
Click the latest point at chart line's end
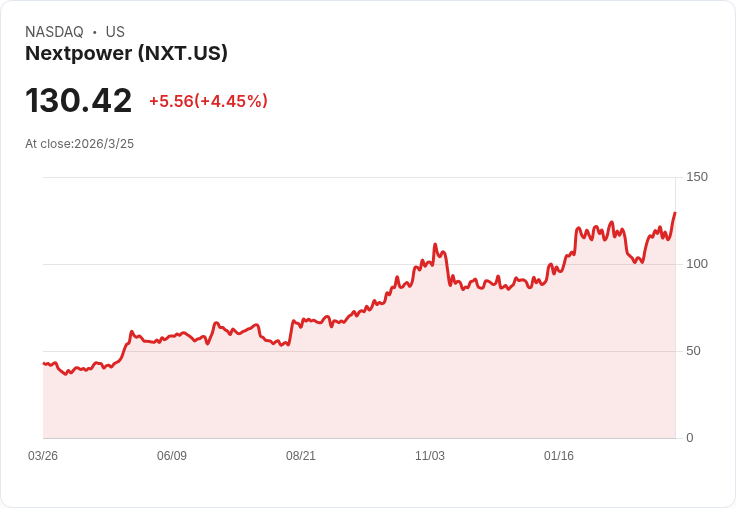(675, 213)
